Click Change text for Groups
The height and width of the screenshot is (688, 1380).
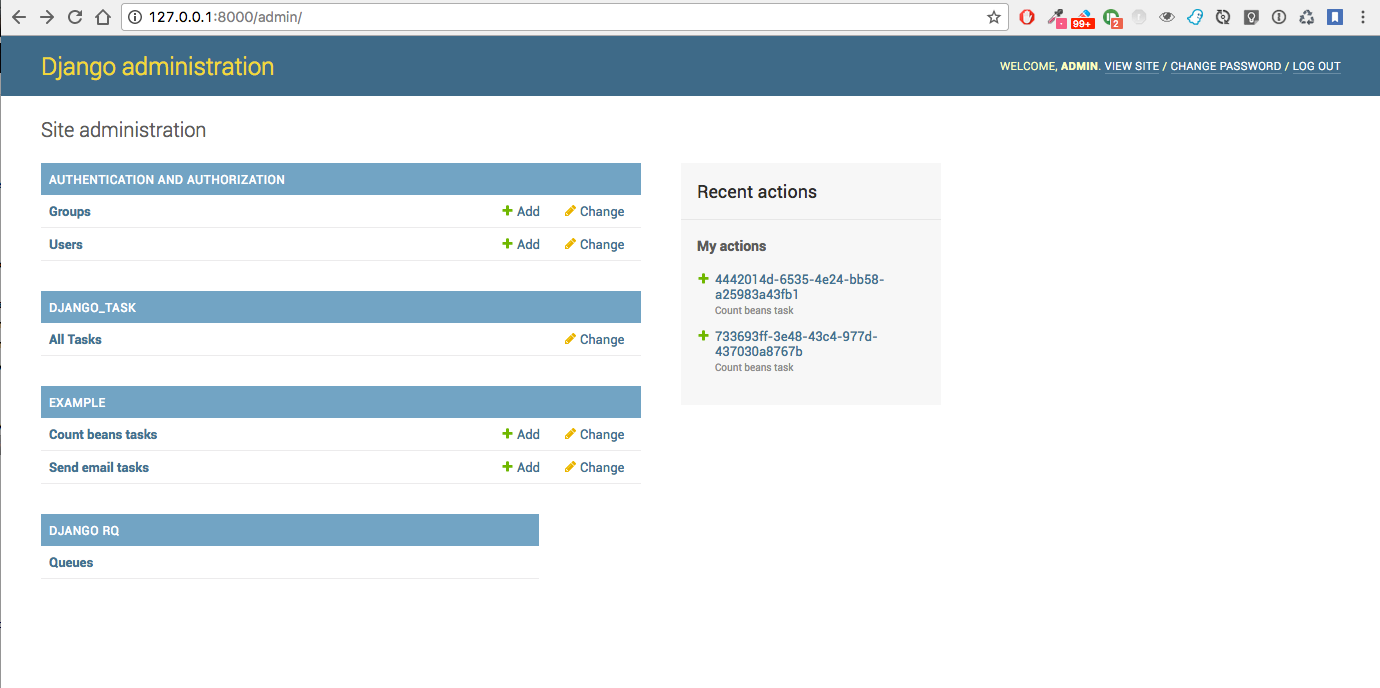(x=602, y=211)
